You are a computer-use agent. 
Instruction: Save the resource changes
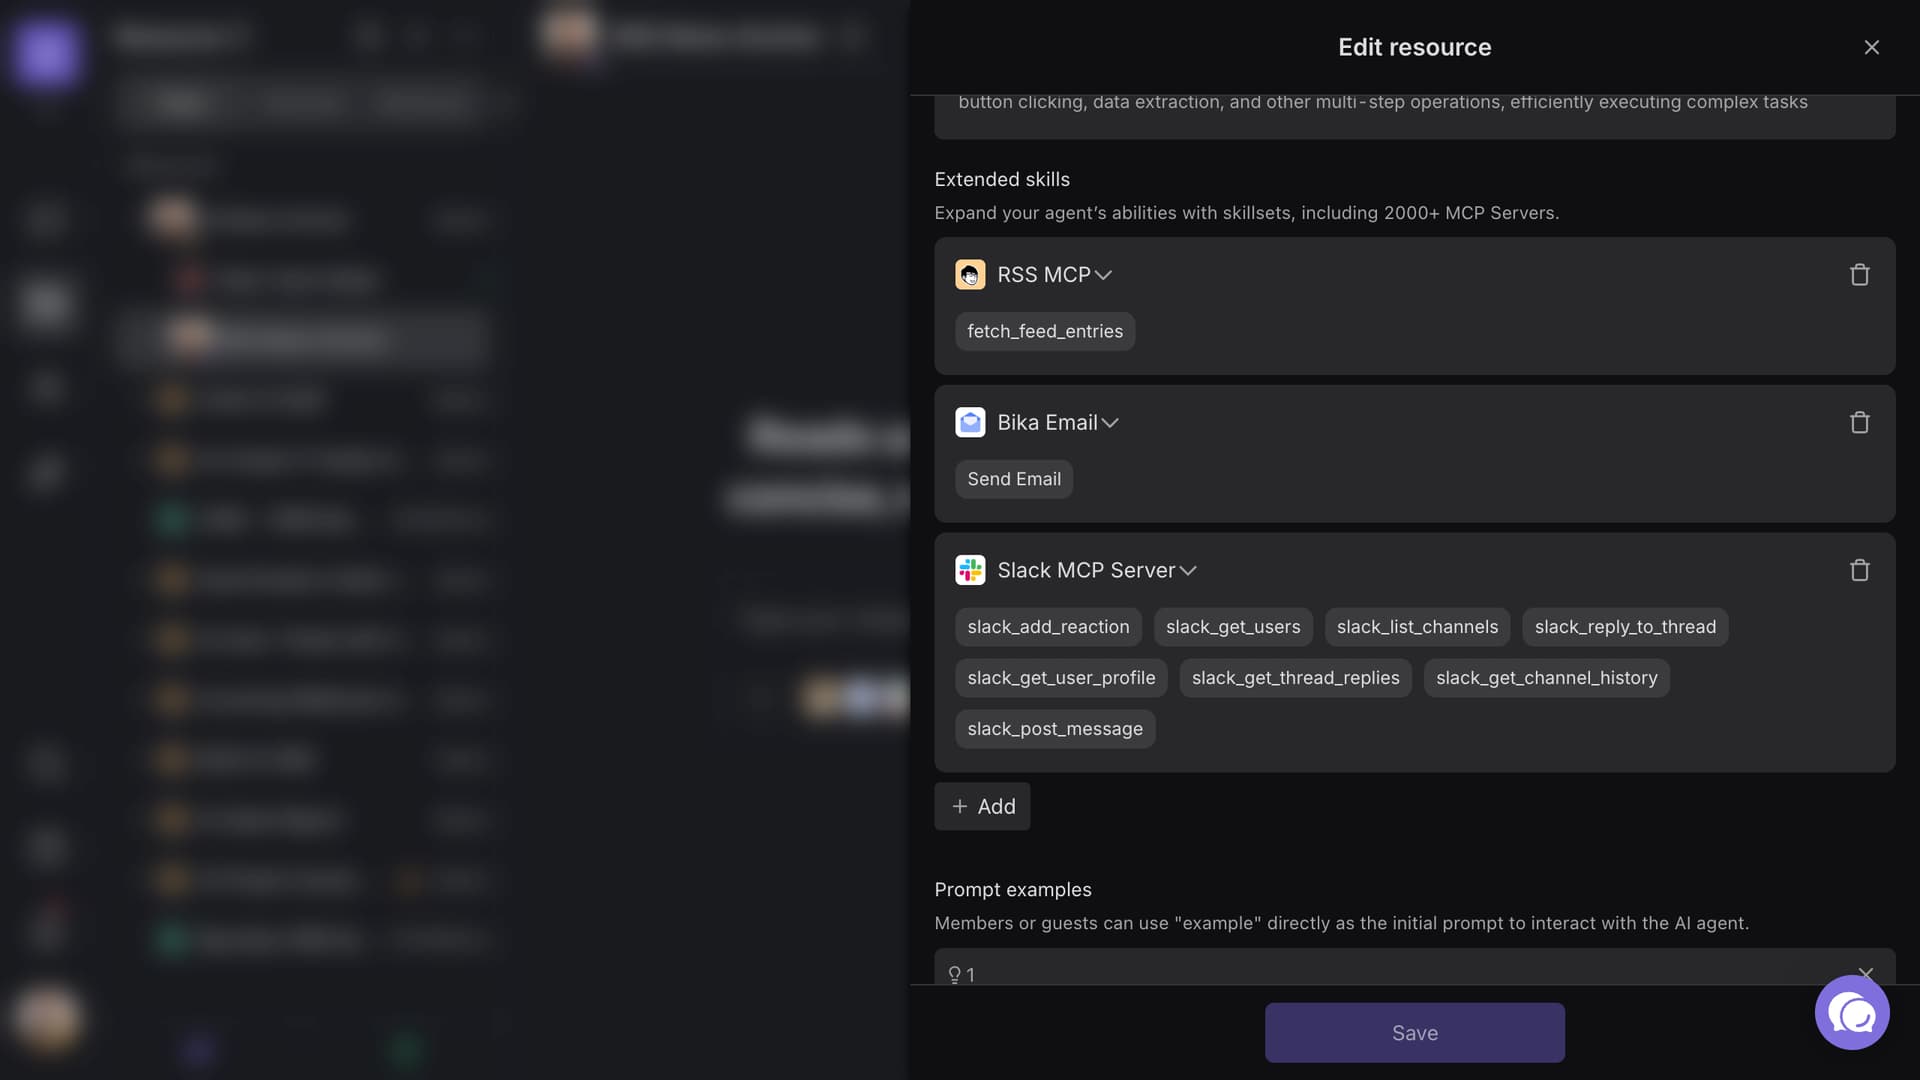[x=1414, y=1033]
